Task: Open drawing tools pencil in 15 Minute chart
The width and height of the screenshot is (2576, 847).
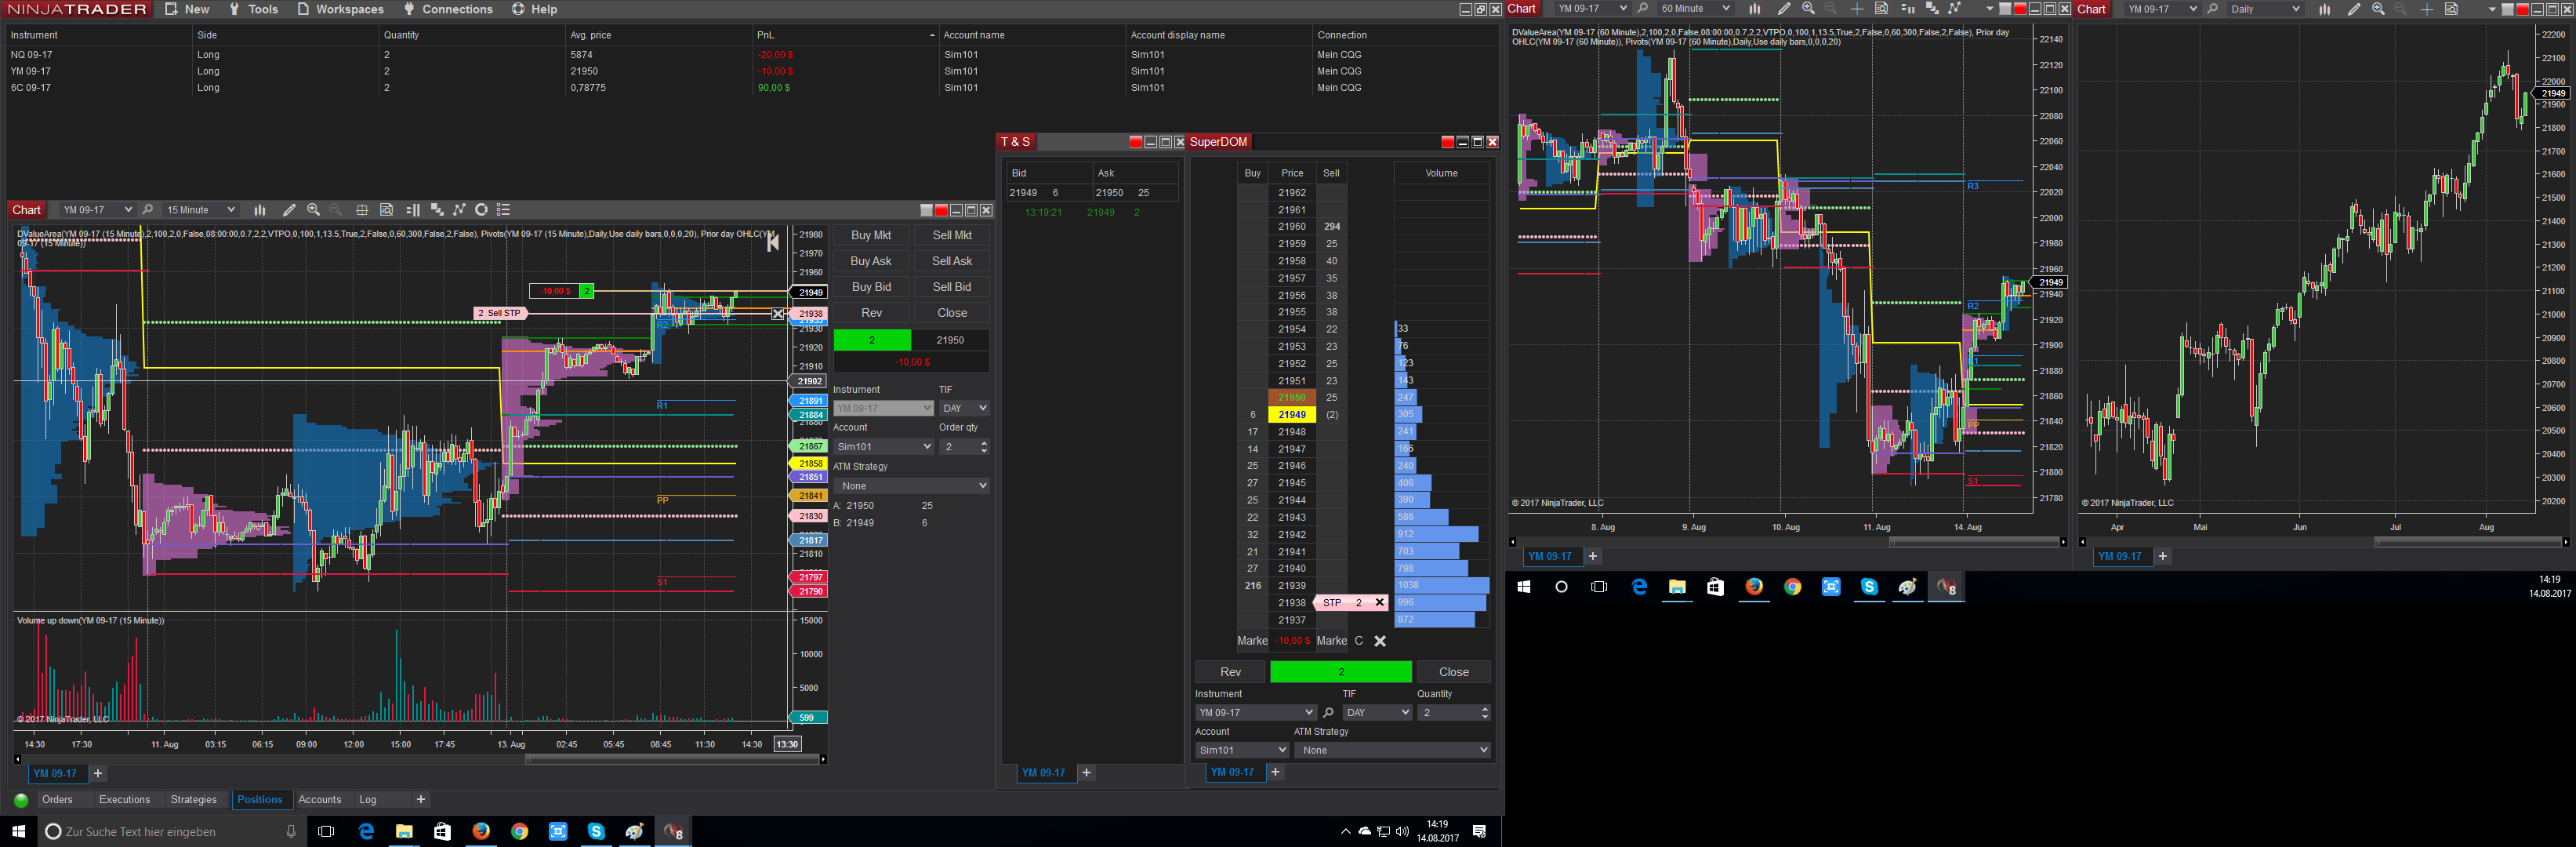Action: [289, 210]
